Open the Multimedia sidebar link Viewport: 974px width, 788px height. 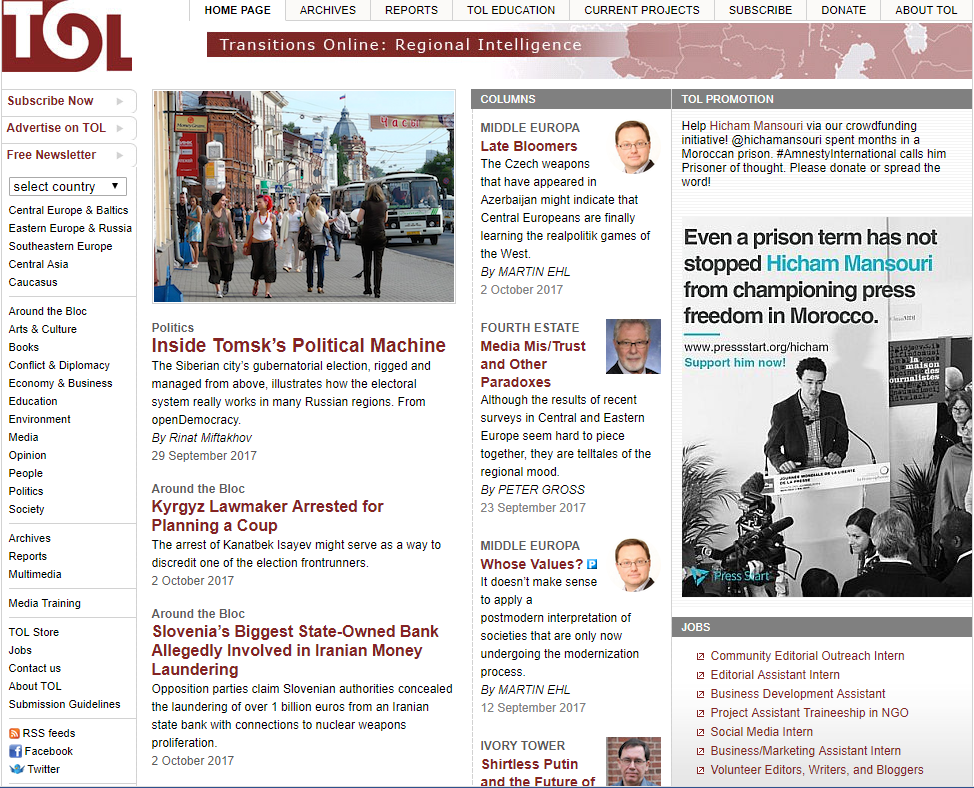35,574
